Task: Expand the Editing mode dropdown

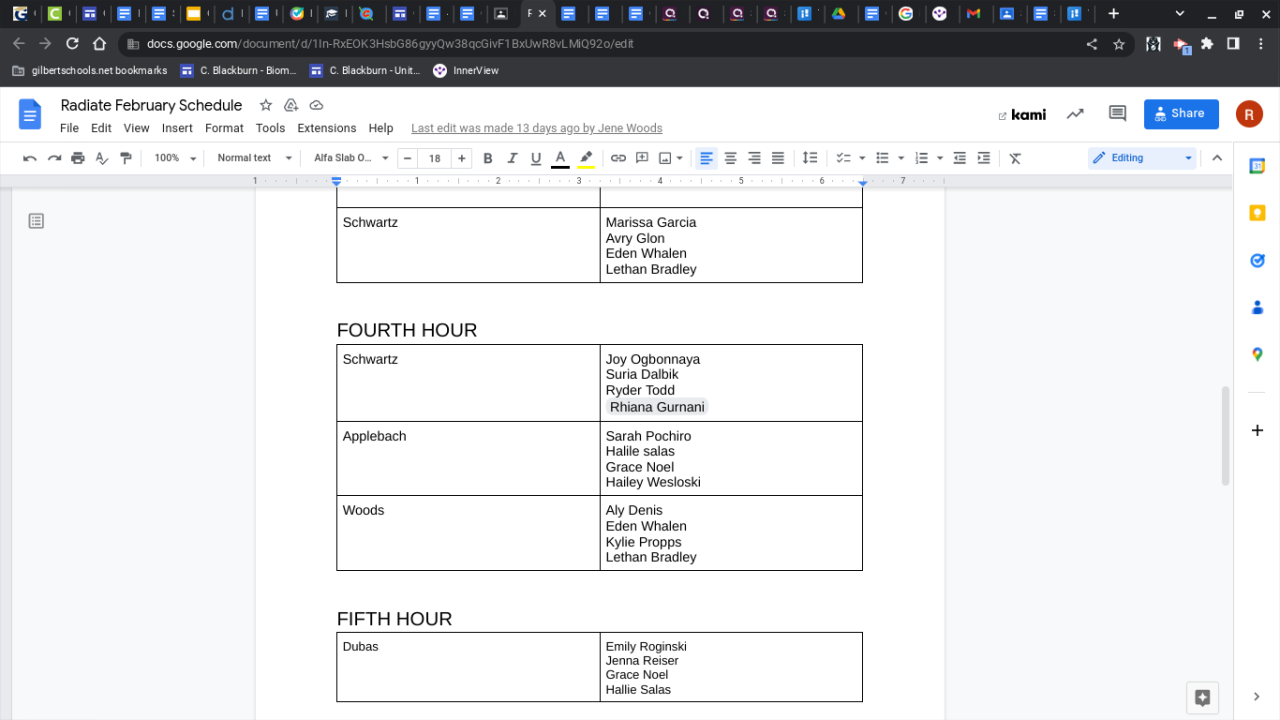Action: (1142, 158)
